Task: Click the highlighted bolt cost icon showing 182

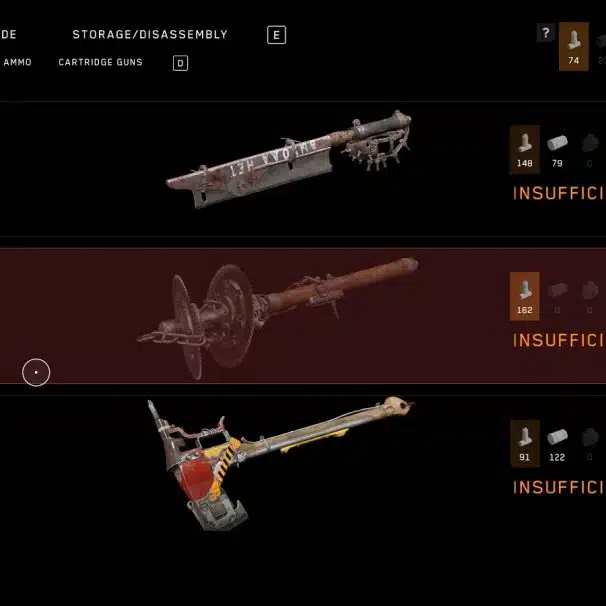Action: click(x=524, y=296)
